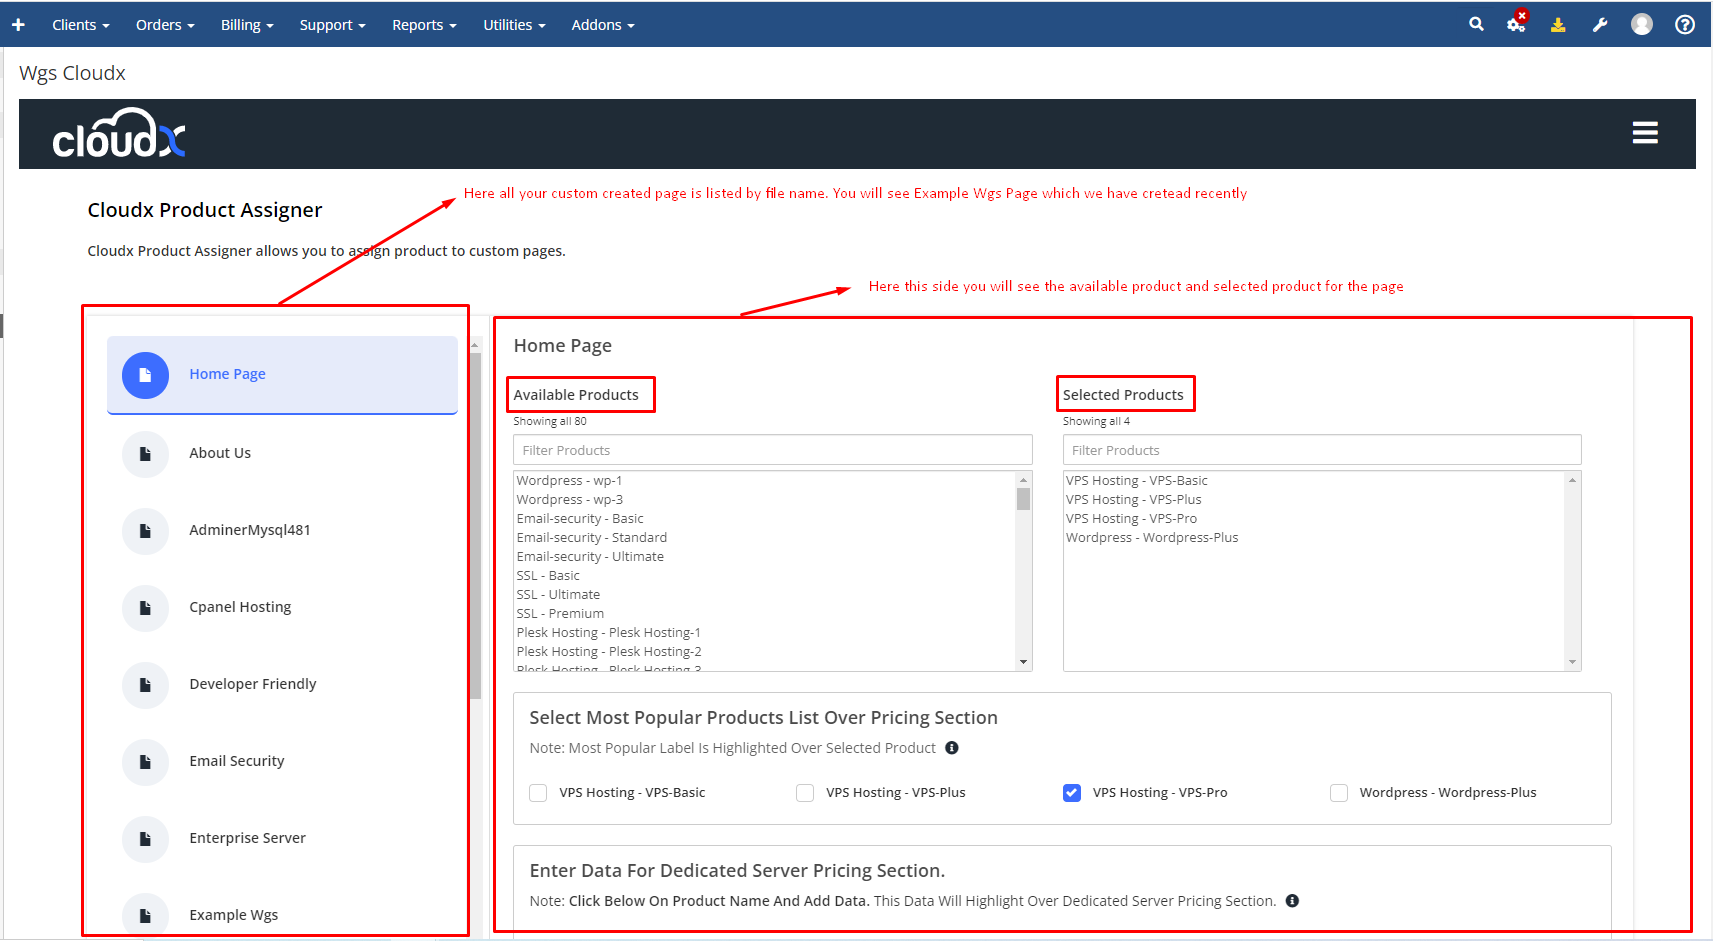The width and height of the screenshot is (1713, 941).
Task: Click the plus icon in top-left corner
Action: pos(18,25)
